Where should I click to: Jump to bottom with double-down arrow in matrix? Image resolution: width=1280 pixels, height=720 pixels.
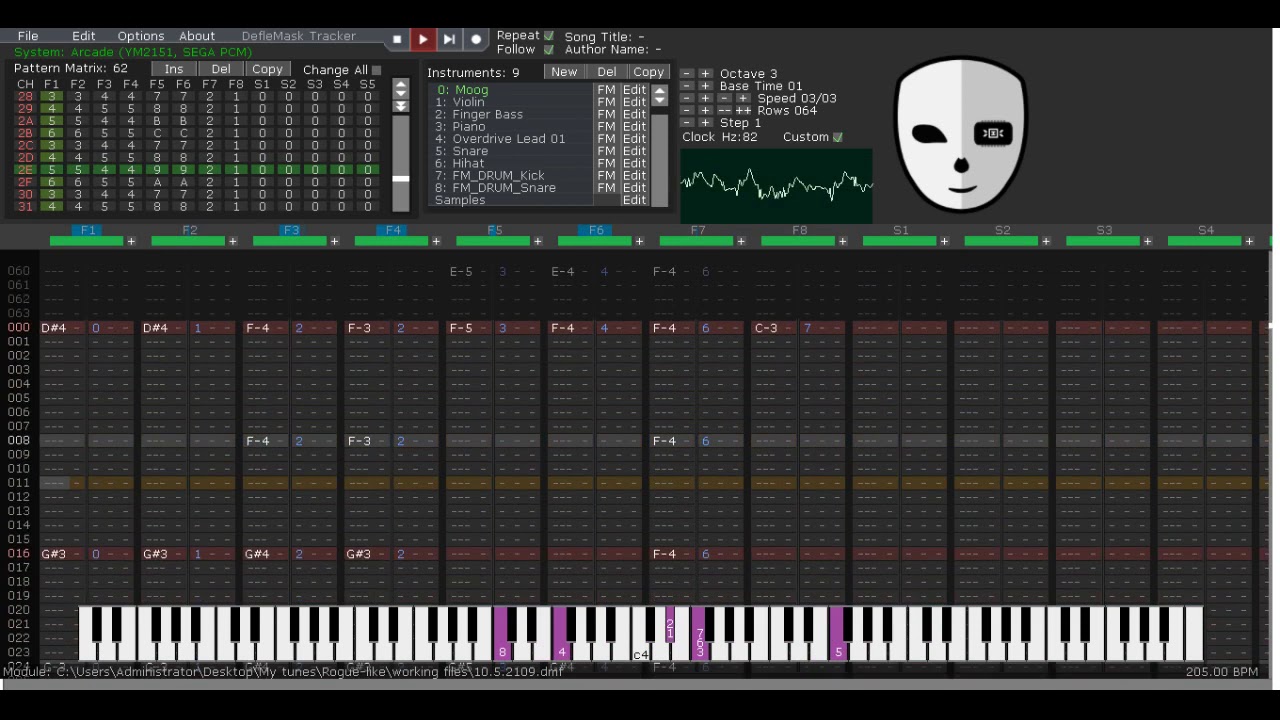pyautogui.click(x=401, y=106)
